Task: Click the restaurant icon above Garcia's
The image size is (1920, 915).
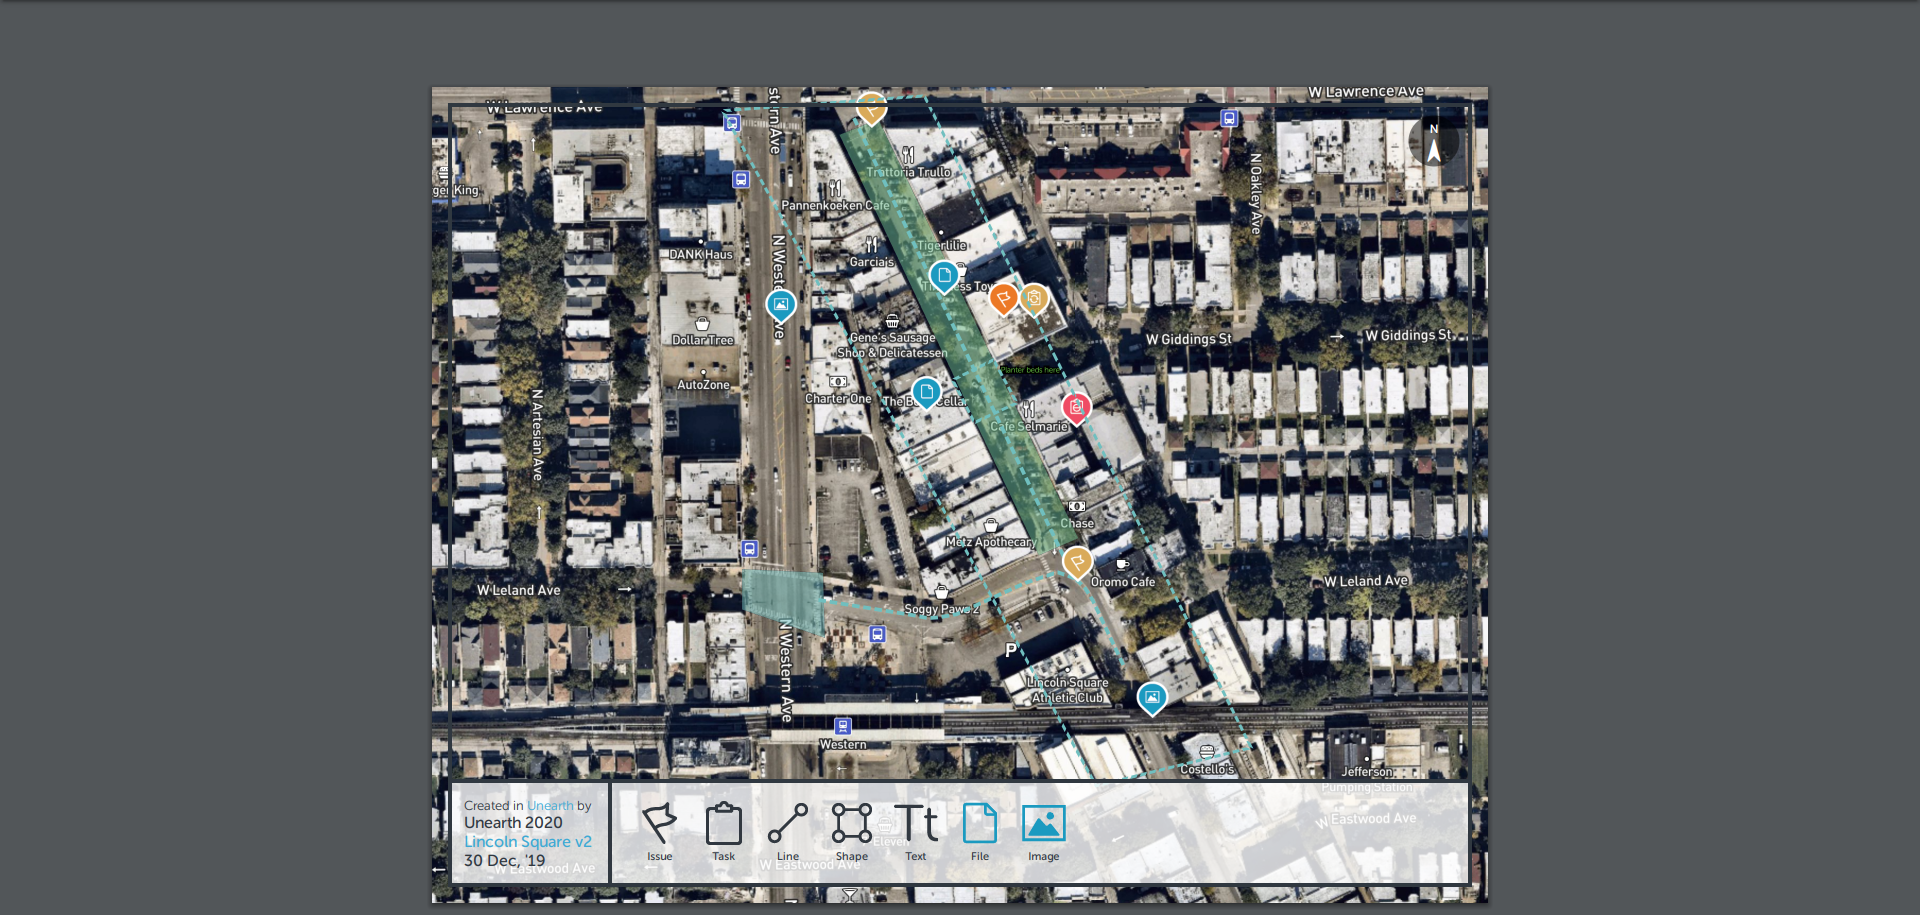Action: tap(872, 245)
